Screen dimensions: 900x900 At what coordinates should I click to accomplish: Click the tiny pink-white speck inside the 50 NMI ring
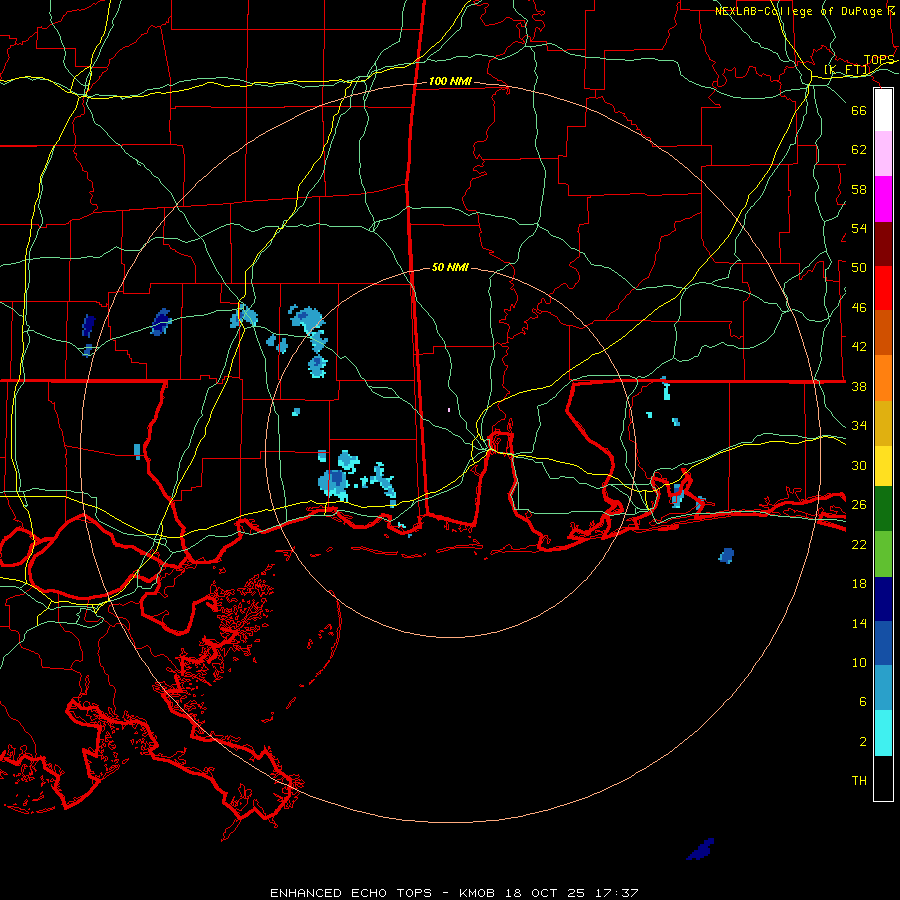[449, 410]
